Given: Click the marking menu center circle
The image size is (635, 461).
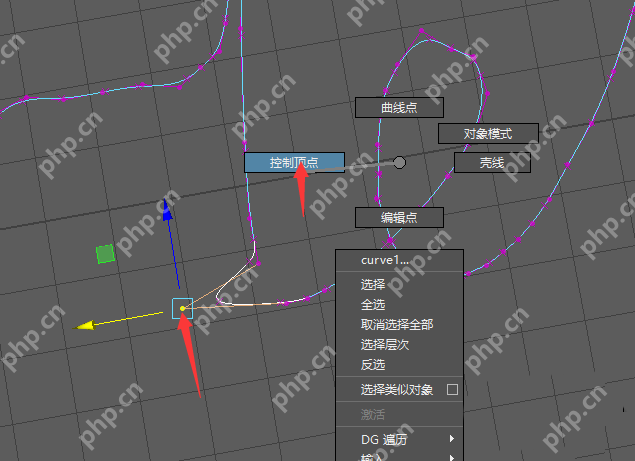Looking at the screenshot, I should [x=399, y=162].
